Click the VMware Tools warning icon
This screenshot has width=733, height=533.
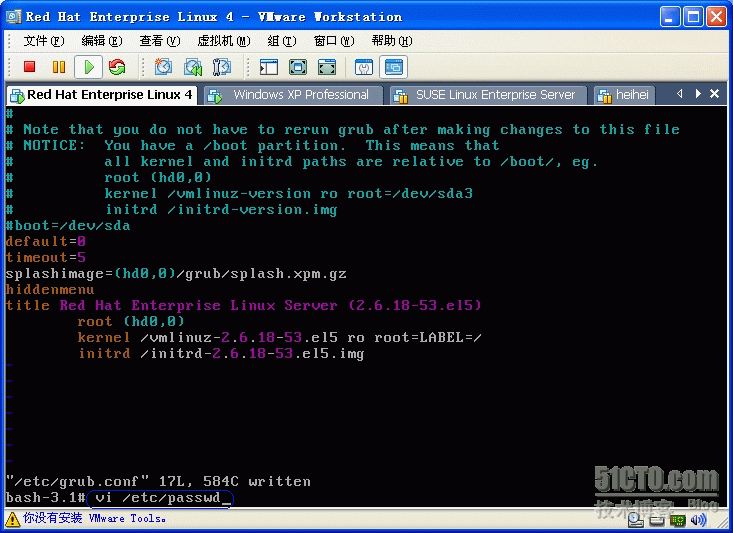(x=12, y=519)
